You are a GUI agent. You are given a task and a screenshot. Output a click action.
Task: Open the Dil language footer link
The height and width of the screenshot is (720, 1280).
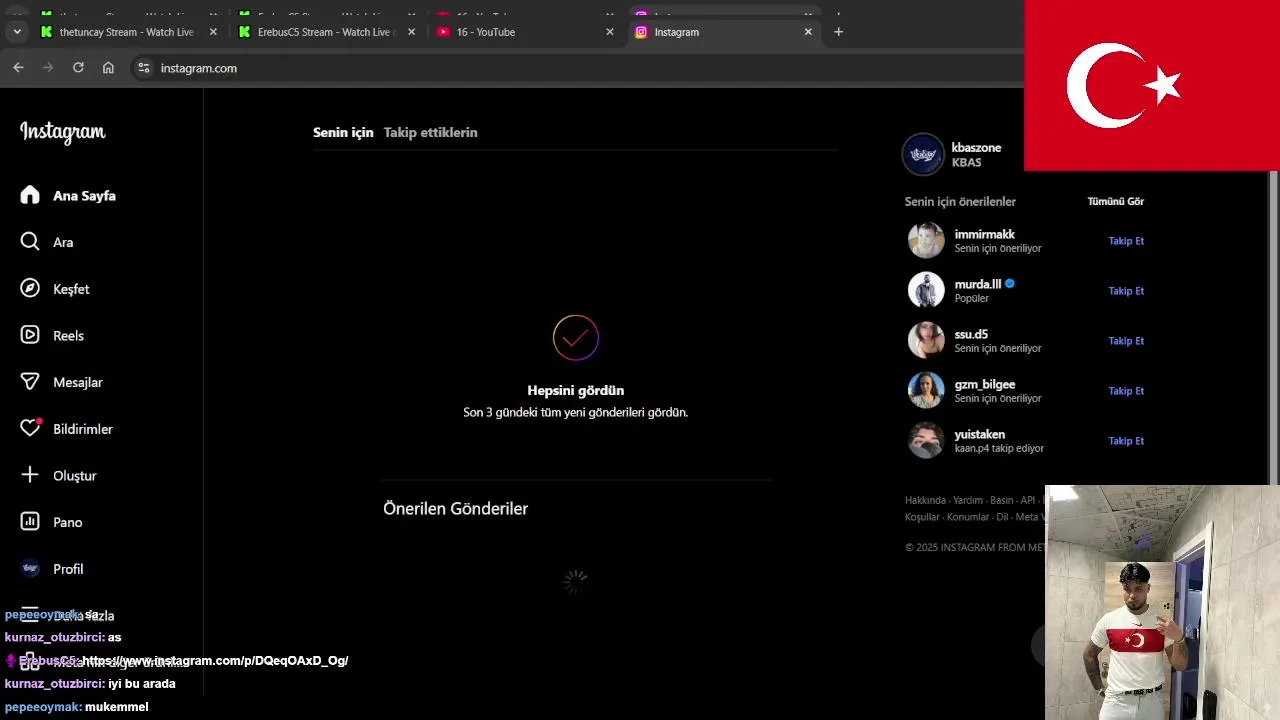[1002, 517]
